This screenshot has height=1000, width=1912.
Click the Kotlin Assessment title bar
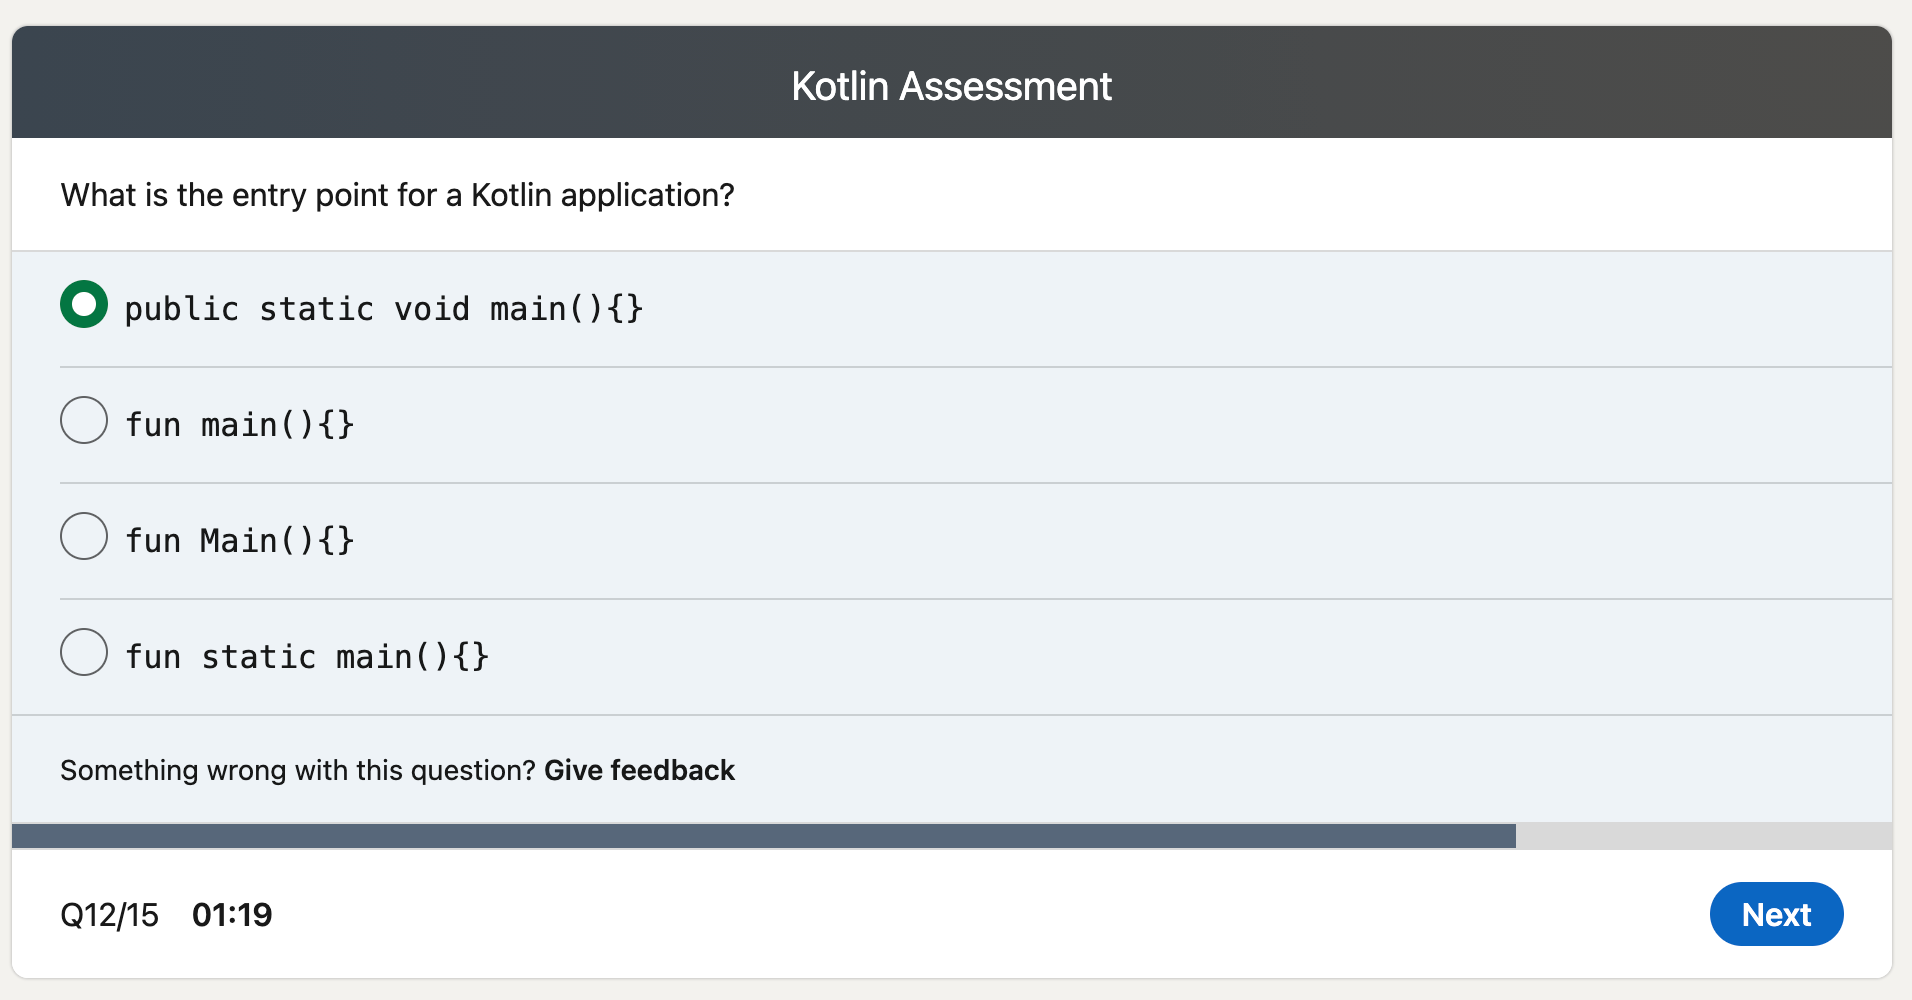[x=950, y=85]
